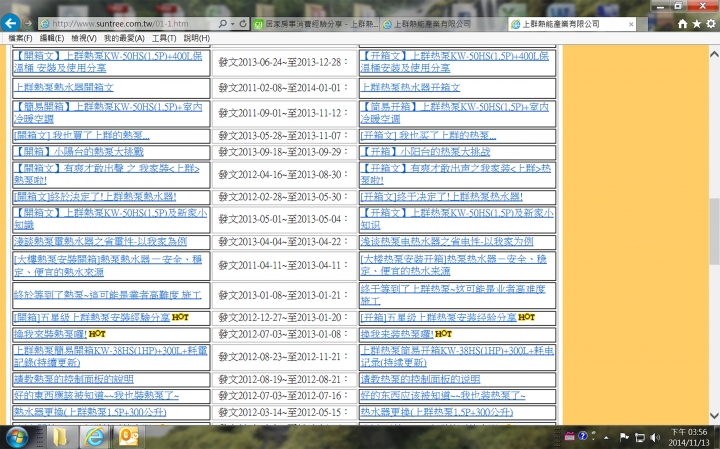Open simplified link 【开箱】小阳台的热泵大挑战
Image resolution: width=720 pixels, height=449 pixels.
tap(425, 152)
